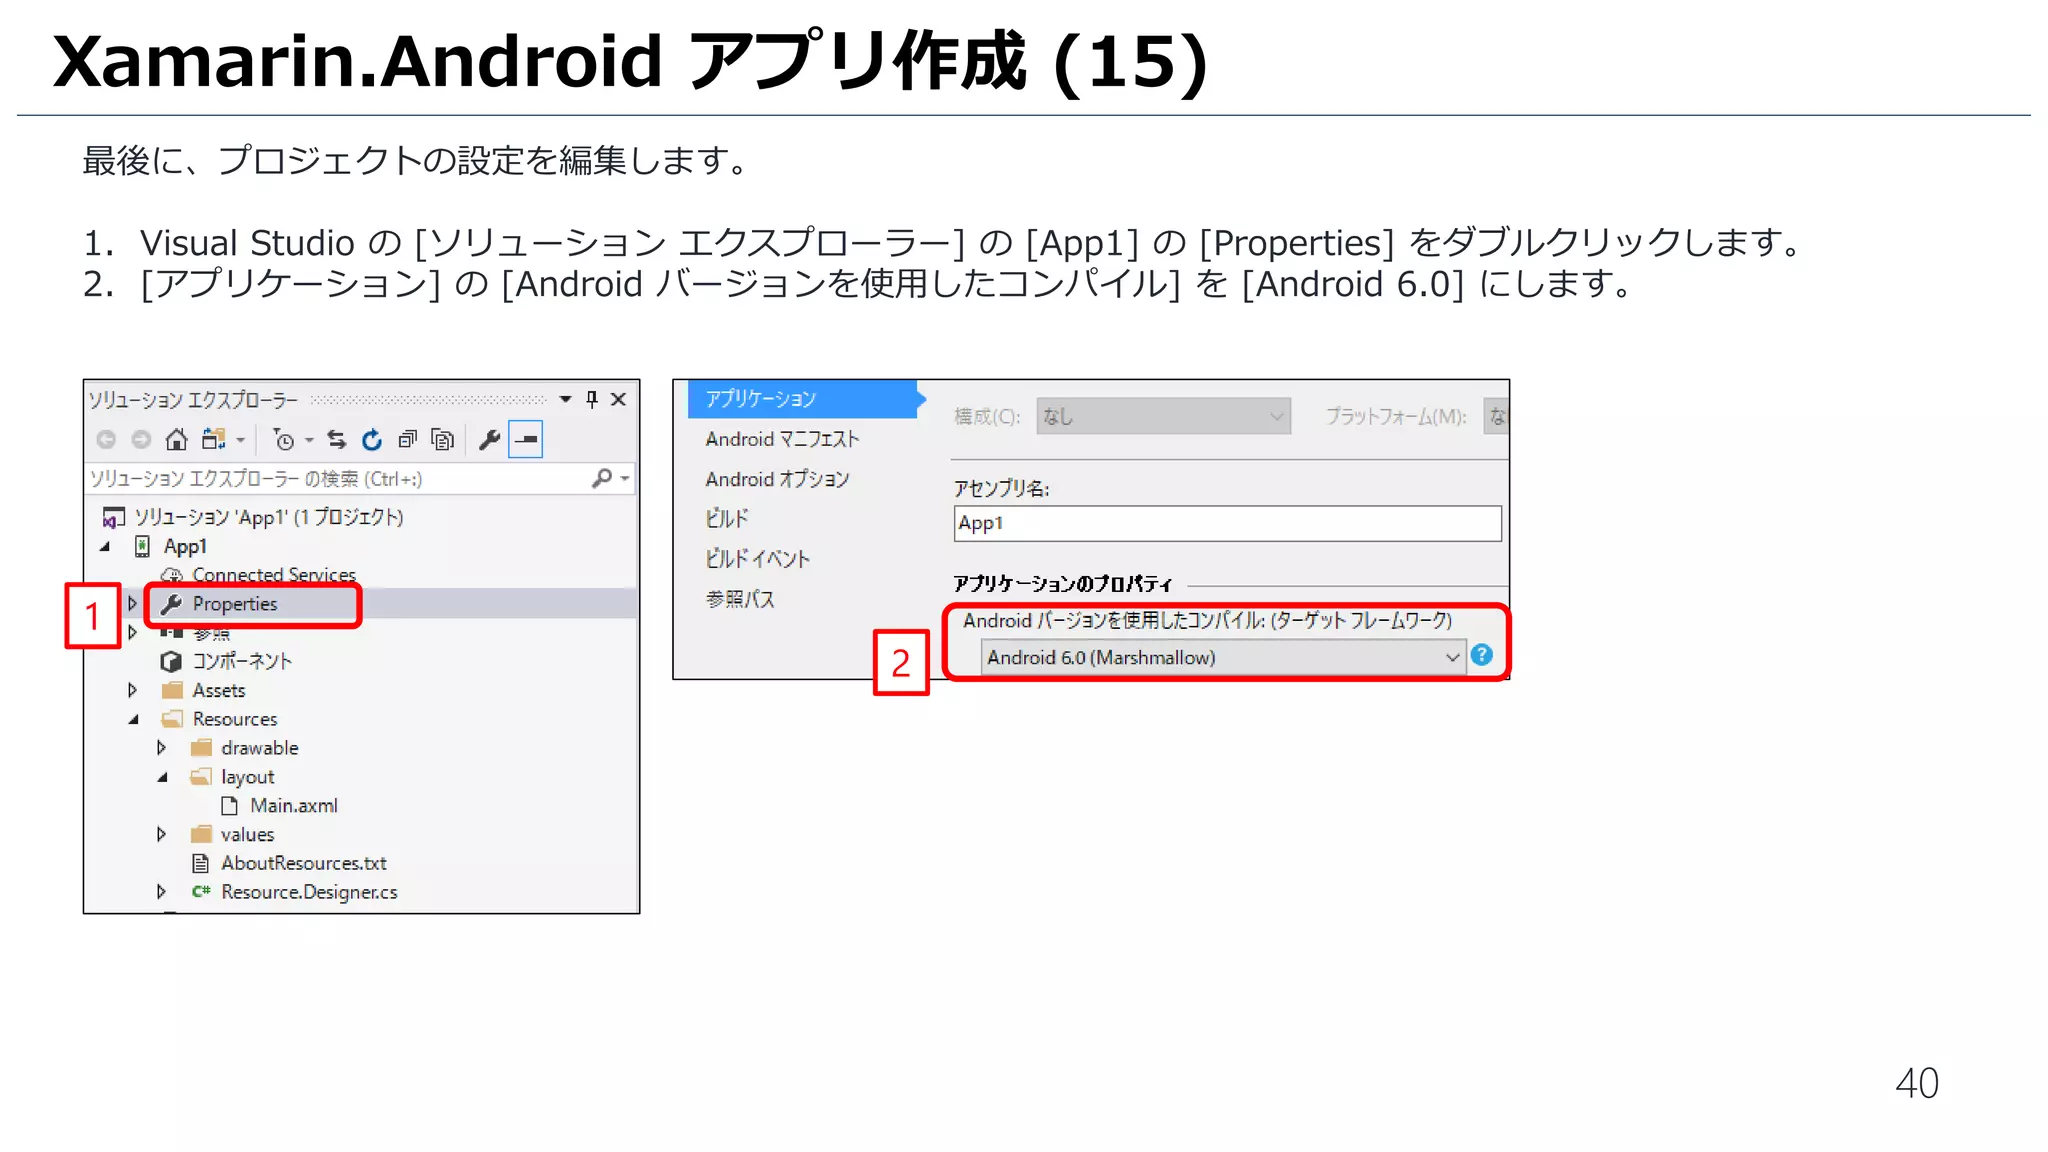
Task: Select Connected Services in the tree
Action: coord(274,575)
